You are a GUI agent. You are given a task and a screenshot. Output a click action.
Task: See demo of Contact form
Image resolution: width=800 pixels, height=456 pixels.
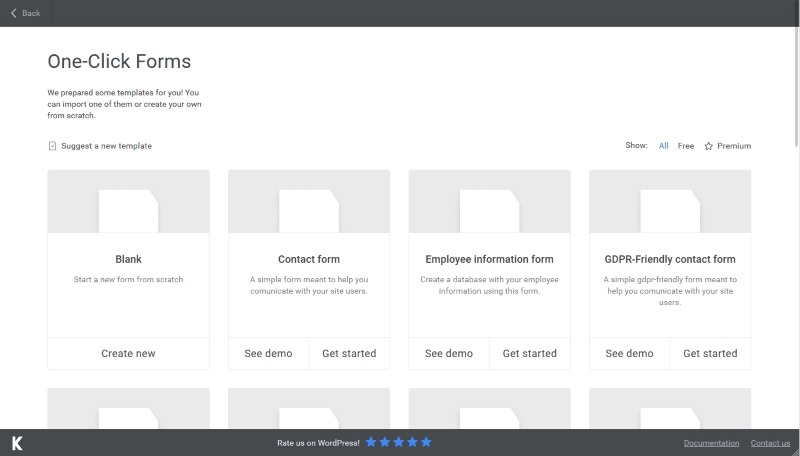[x=268, y=353]
